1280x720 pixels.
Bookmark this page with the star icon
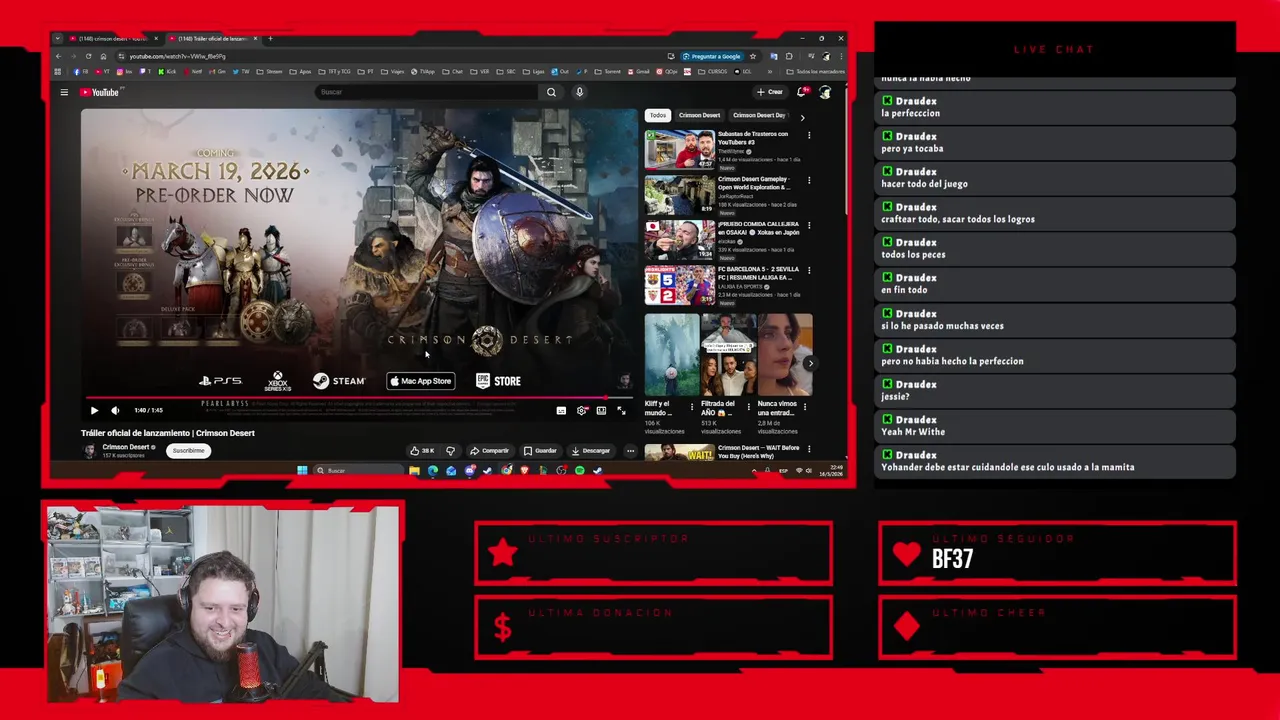tap(753, 56)
